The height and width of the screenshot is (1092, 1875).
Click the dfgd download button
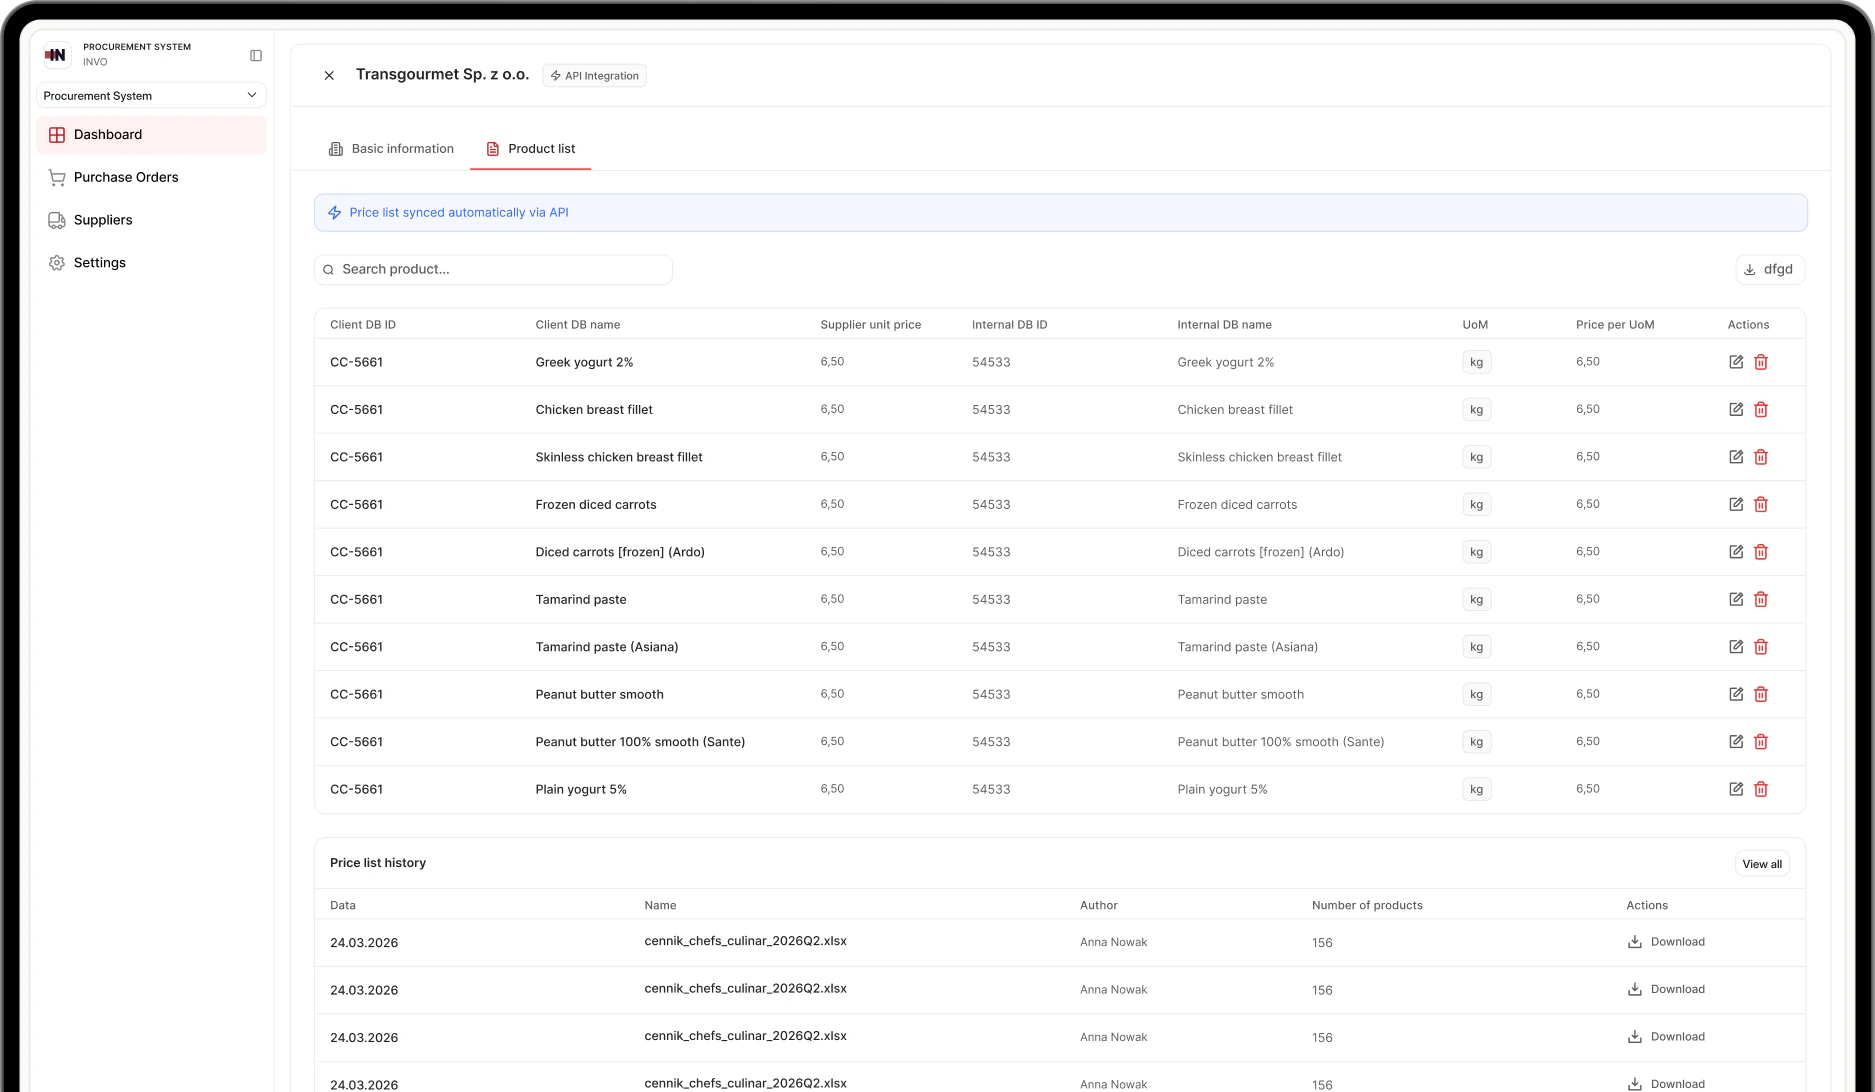(x=1769, y=269)
